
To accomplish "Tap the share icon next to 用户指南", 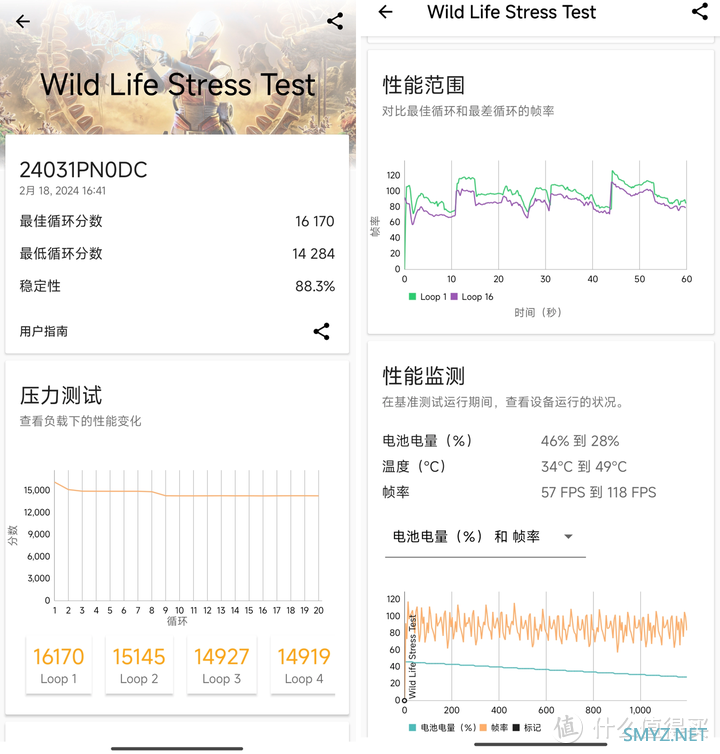I will pos(321,331).
